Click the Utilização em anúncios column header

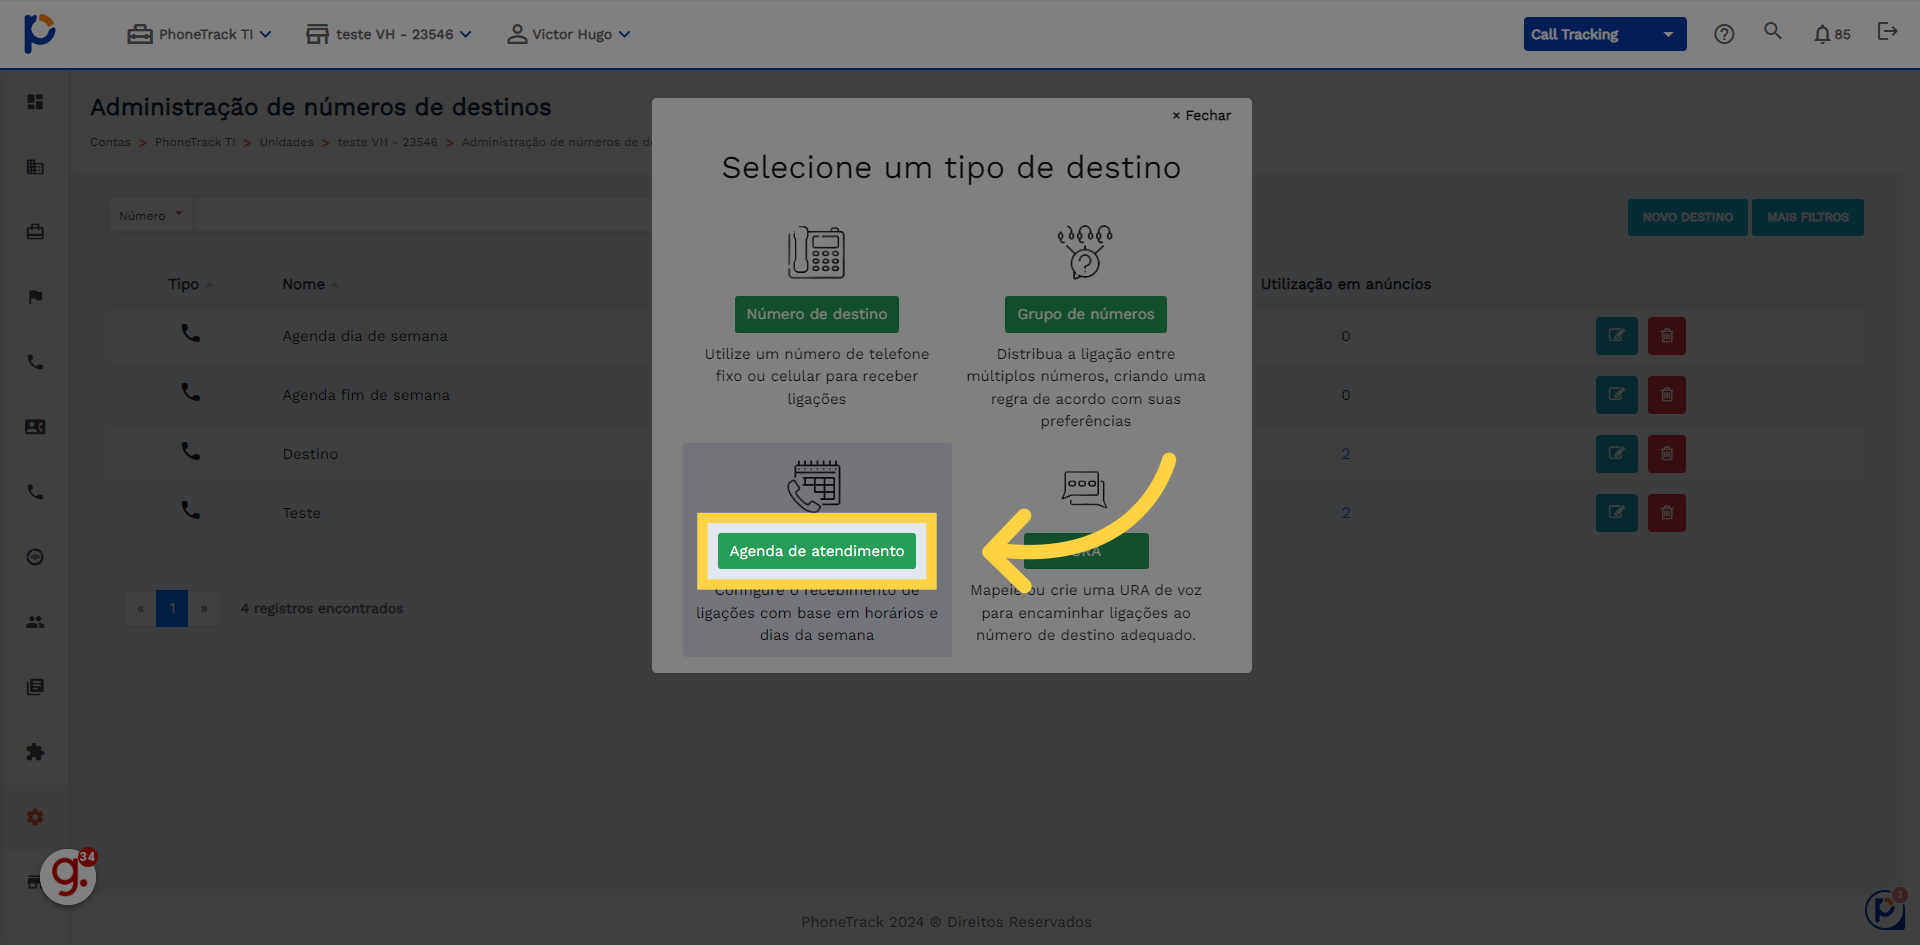point(1345,284)
